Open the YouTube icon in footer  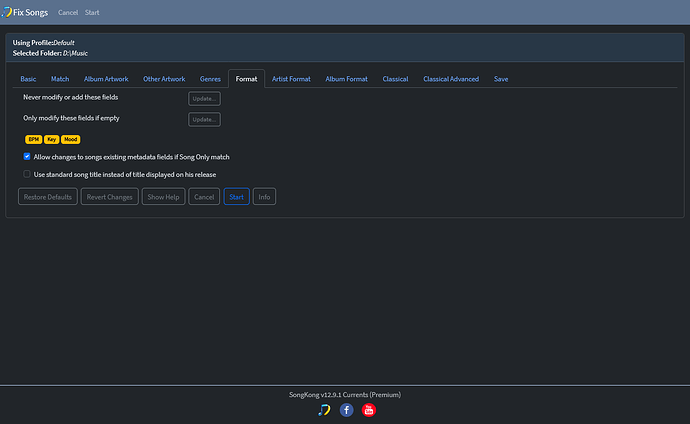pos(369,410)
